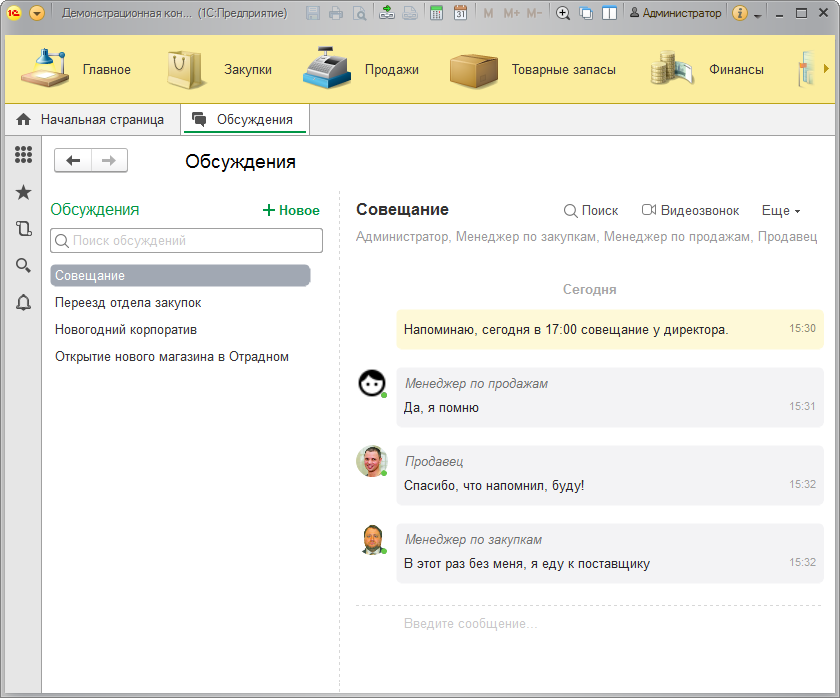Open the main menu orange arrow dropdown
Image resolution: width=840 pixels, height=698 pixels.
pos(38,13)
